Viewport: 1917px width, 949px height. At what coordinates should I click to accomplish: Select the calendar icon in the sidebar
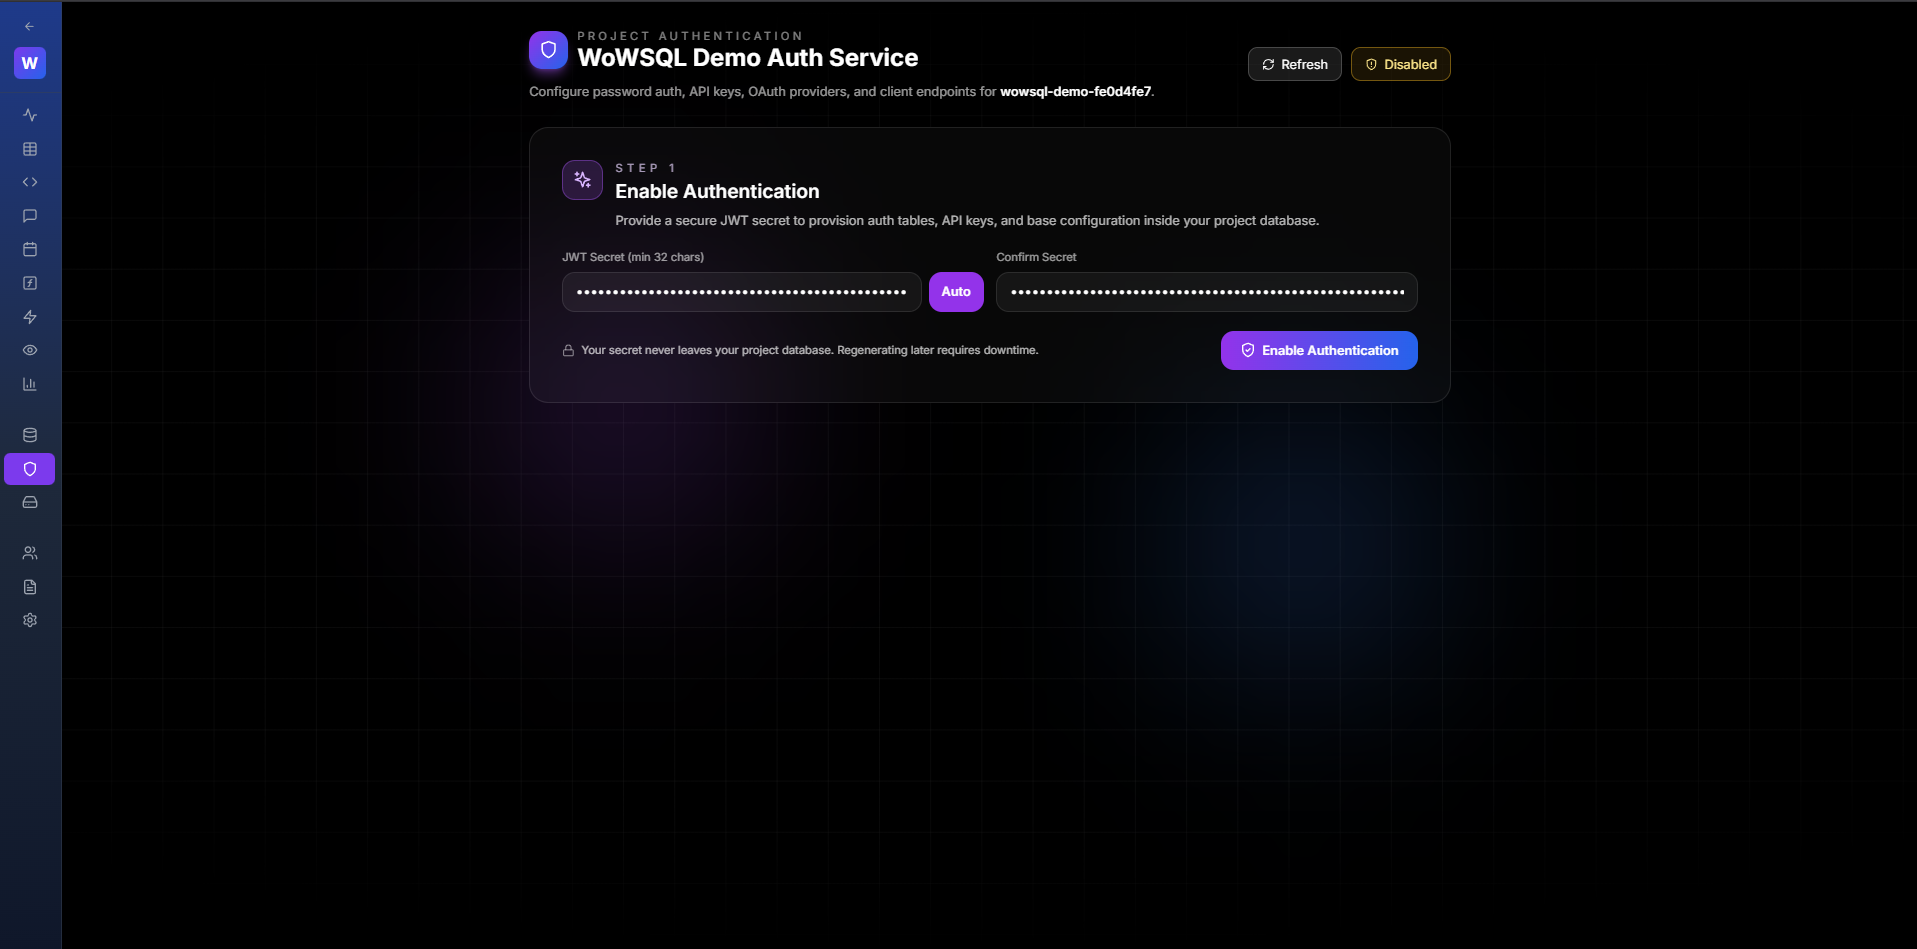pyautogui.click(x=29, y=249)
